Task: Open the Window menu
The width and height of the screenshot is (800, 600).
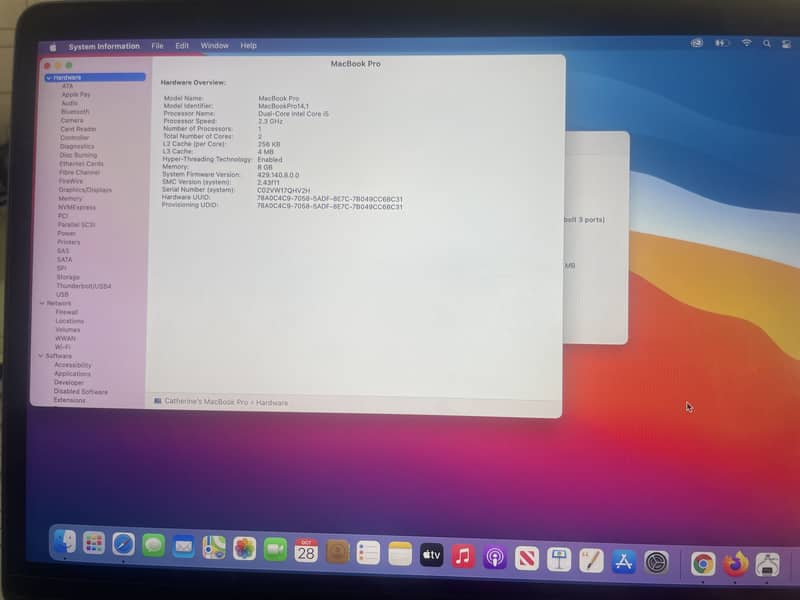Action: [x=214, y=45]
